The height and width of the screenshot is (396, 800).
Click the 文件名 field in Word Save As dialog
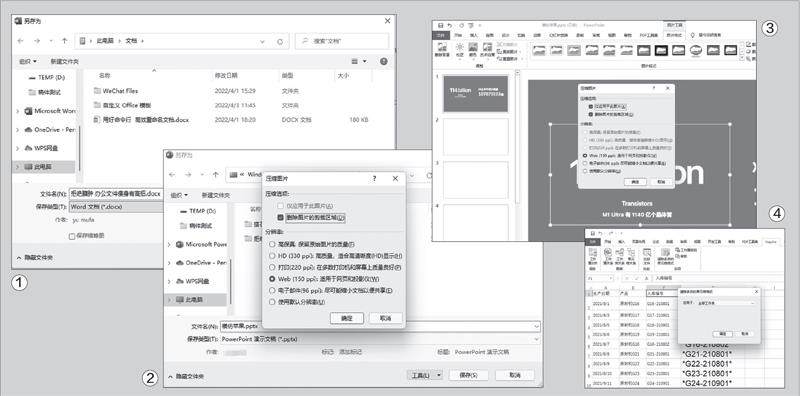115,194
